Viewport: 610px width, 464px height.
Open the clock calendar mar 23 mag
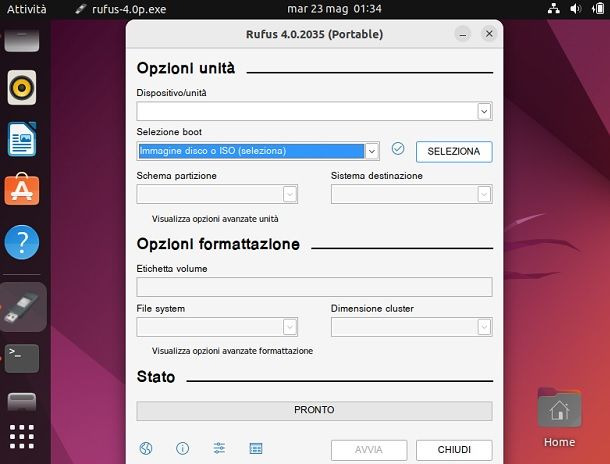[334, 9]
